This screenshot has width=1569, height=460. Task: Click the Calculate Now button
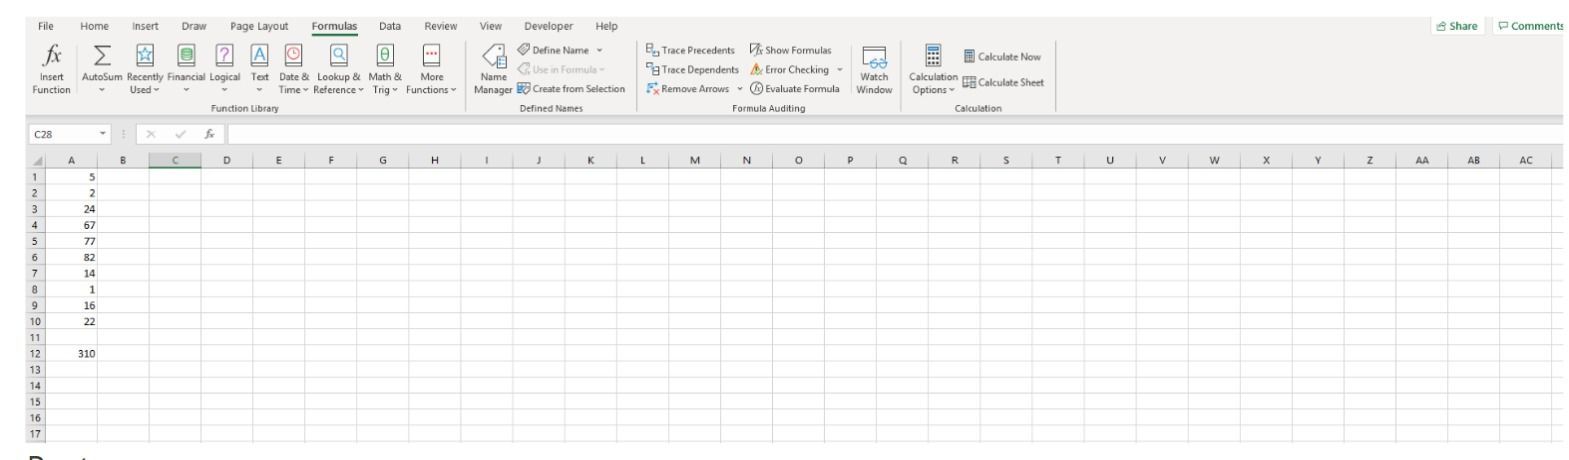(1002, 57)
